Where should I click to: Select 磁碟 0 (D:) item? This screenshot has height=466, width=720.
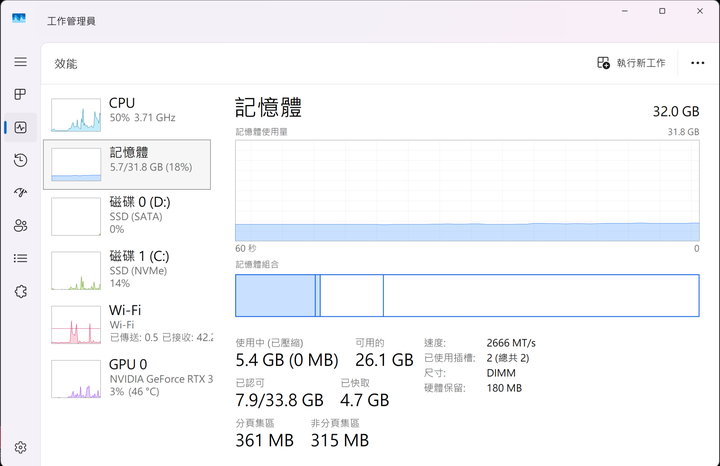(127, 216)
